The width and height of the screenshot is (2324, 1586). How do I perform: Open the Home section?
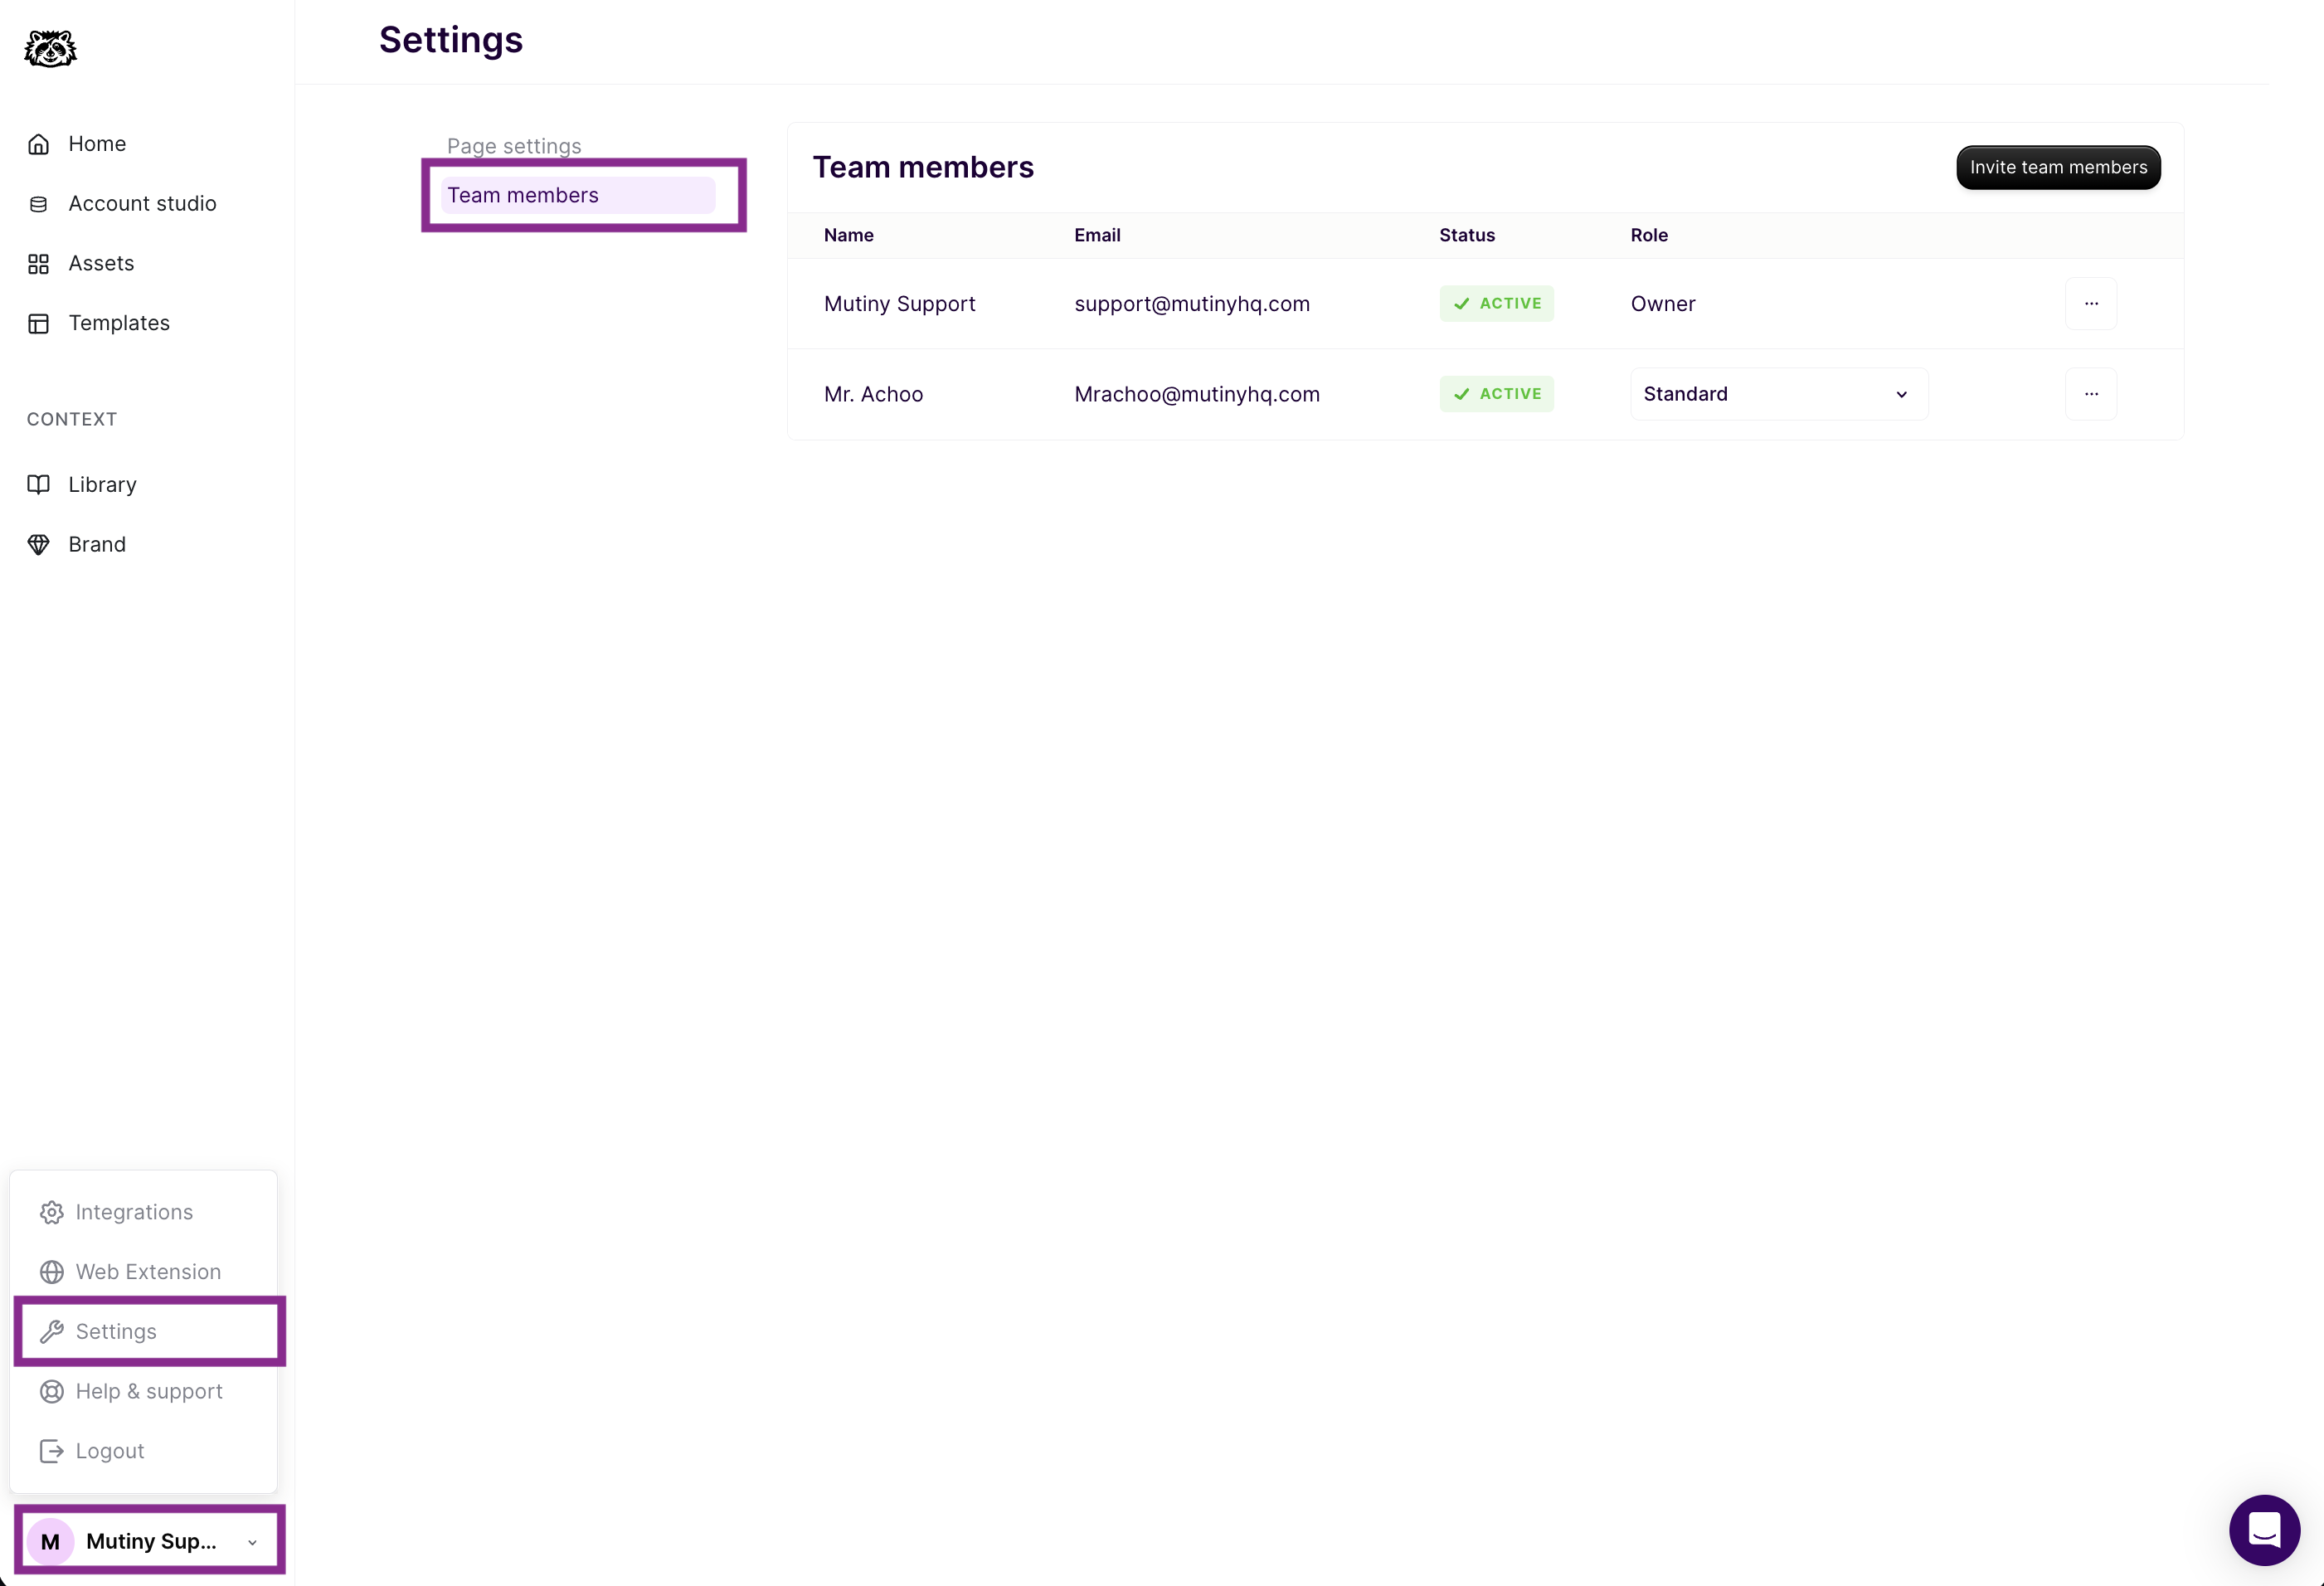(96, 143)
